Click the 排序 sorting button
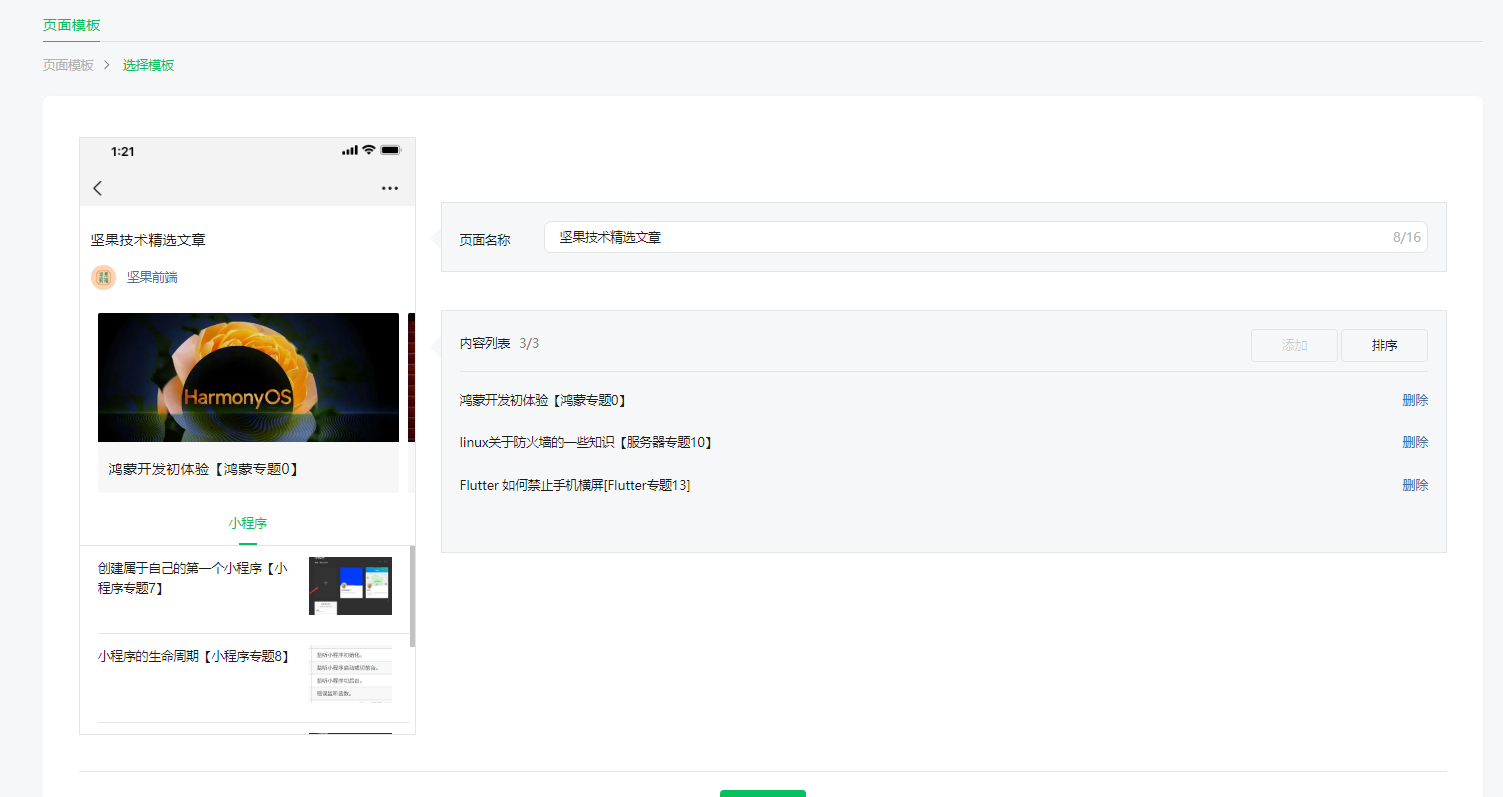This screenshot has width=1503, height=797. [1384, 345]
